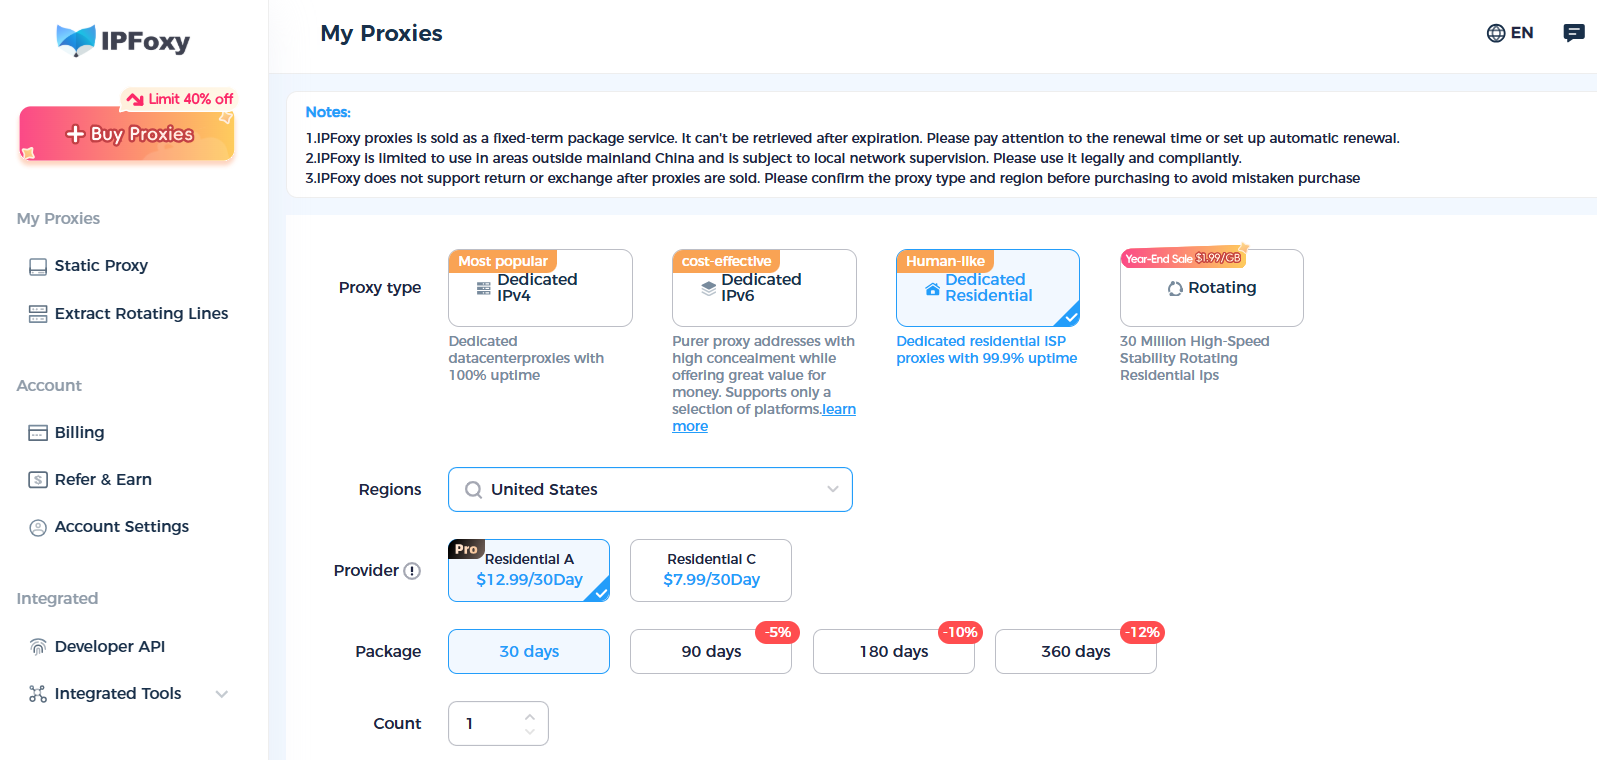Open Extract Rotating Lines page
1597x760 pixels.
tap(141, 314)
